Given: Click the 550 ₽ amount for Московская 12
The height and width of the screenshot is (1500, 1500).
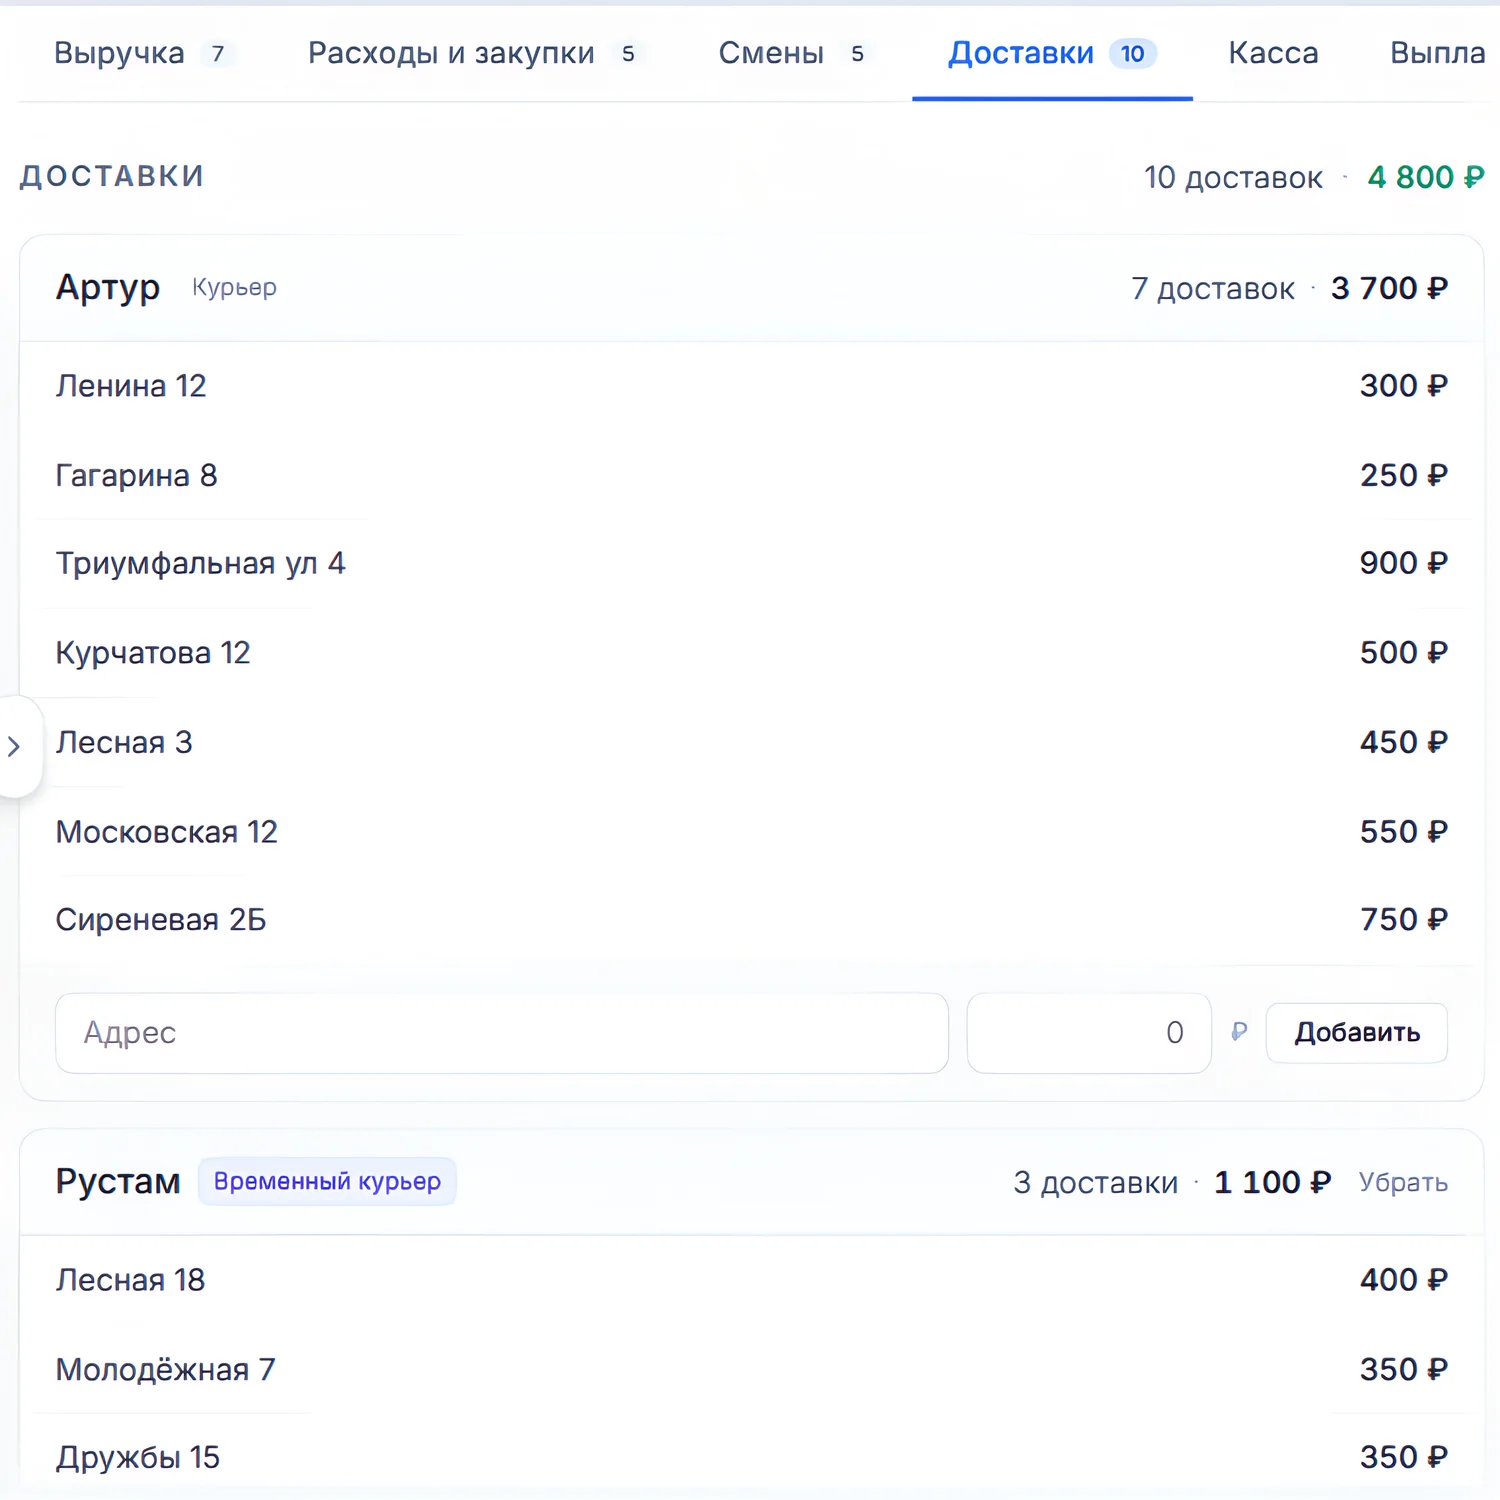Looking at the screenshot, I should [x=1403, y=832].
